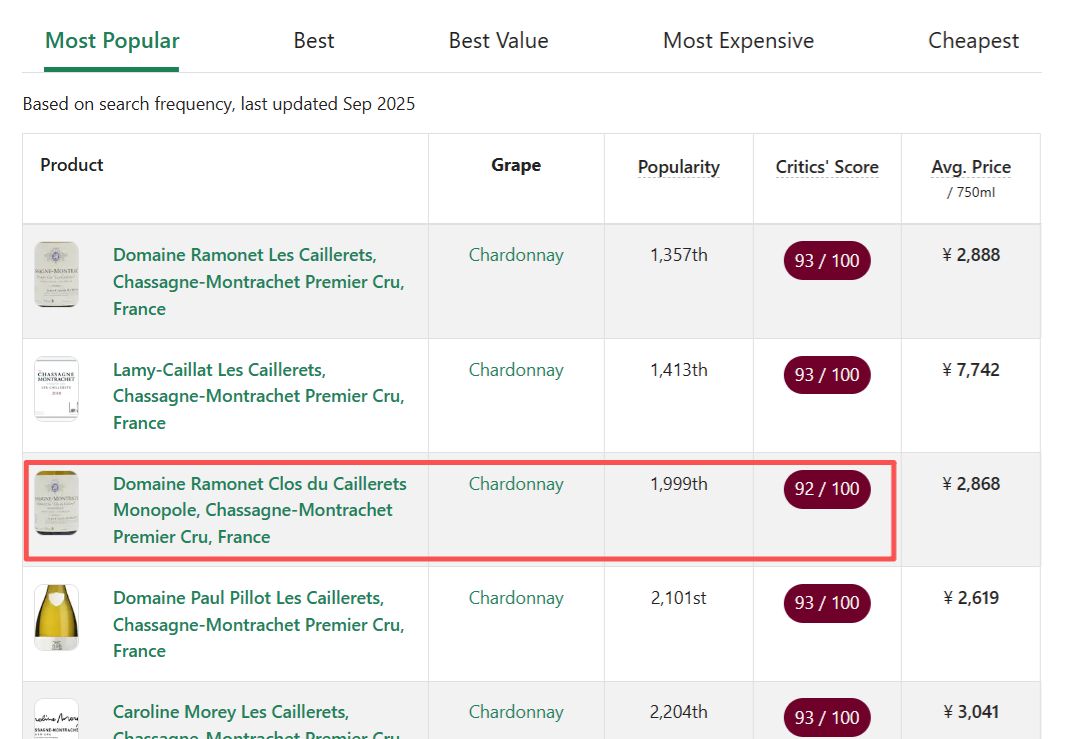Open Domaine Ramonet Clos du Caillerets thumbnail
1067x739 pixels.
click(56, 503)
